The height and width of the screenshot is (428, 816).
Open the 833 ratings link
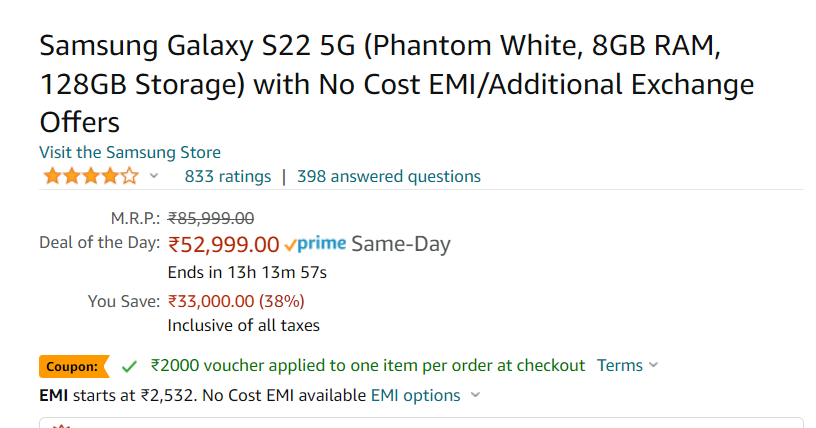(228, 177)
